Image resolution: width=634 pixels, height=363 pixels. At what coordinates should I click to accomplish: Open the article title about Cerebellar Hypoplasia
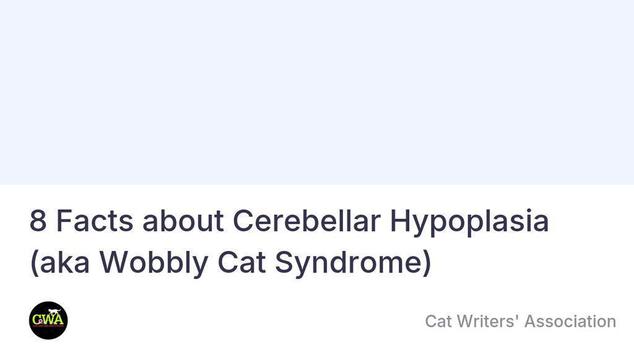(x=290, y=242)
